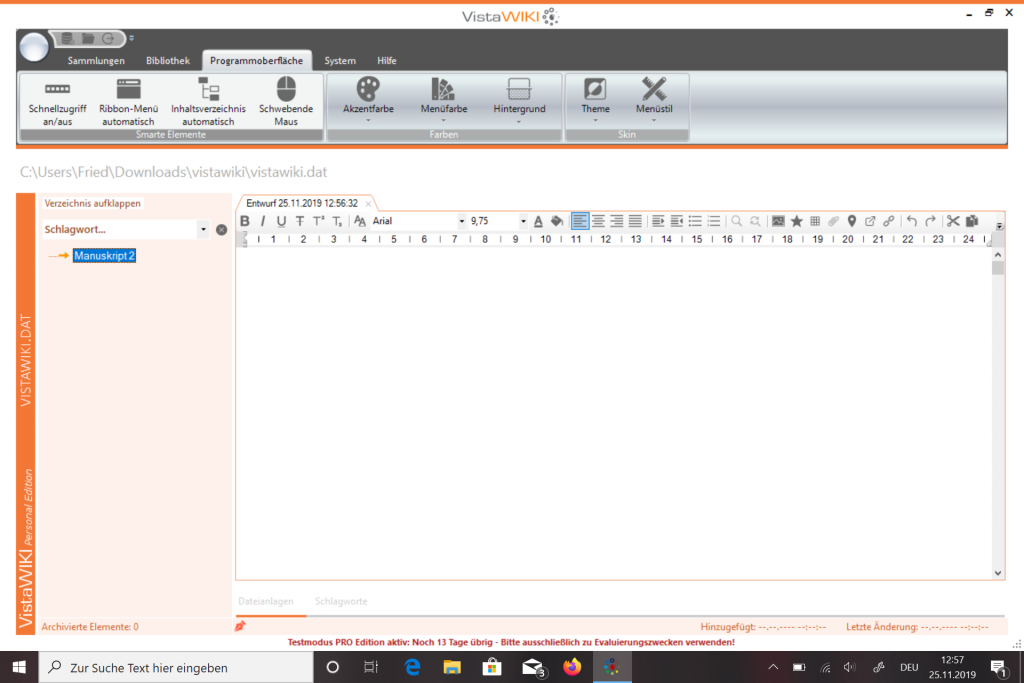Screen dimensions: 1024x683
Task: Apply italic formatting
Action: 263,221
